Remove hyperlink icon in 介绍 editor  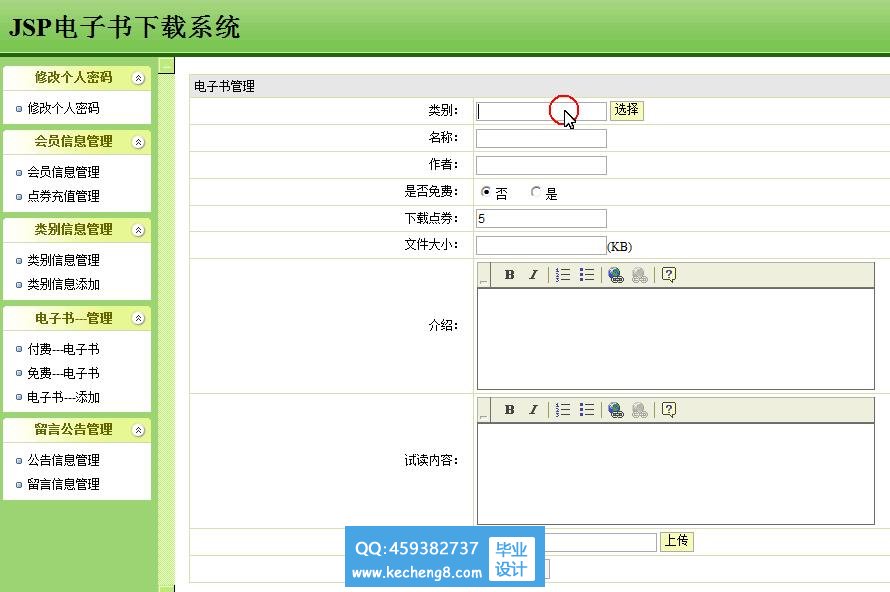[x=640, y=275]
